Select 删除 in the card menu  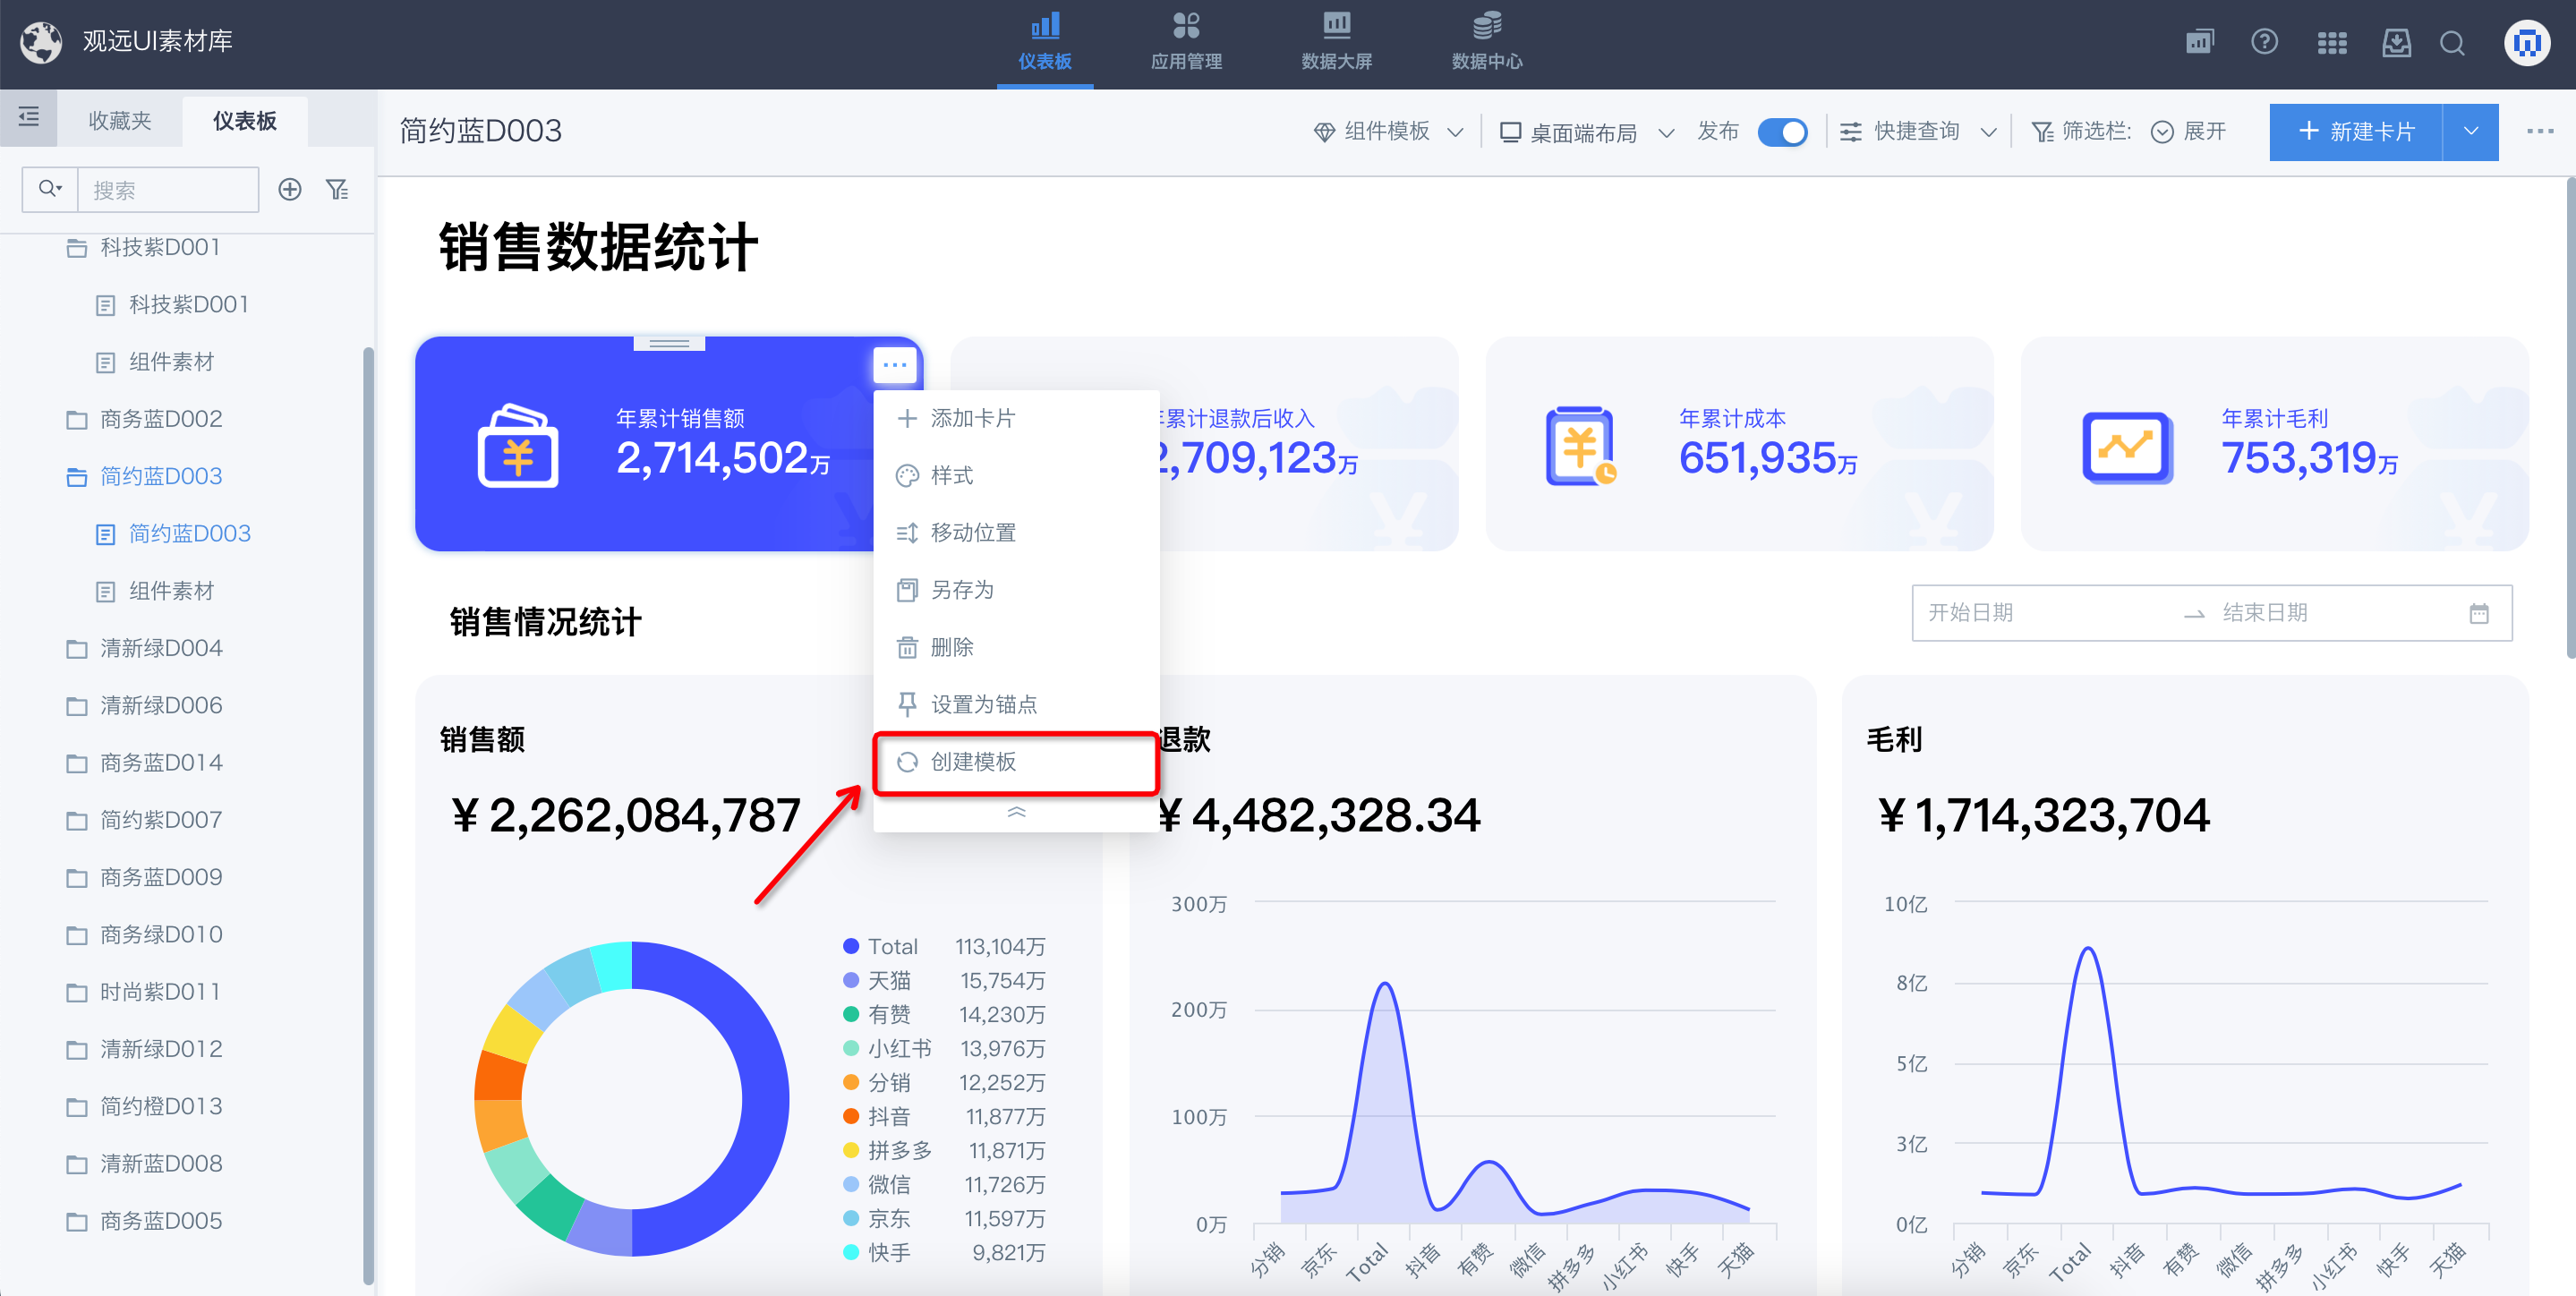point(1016,647)
